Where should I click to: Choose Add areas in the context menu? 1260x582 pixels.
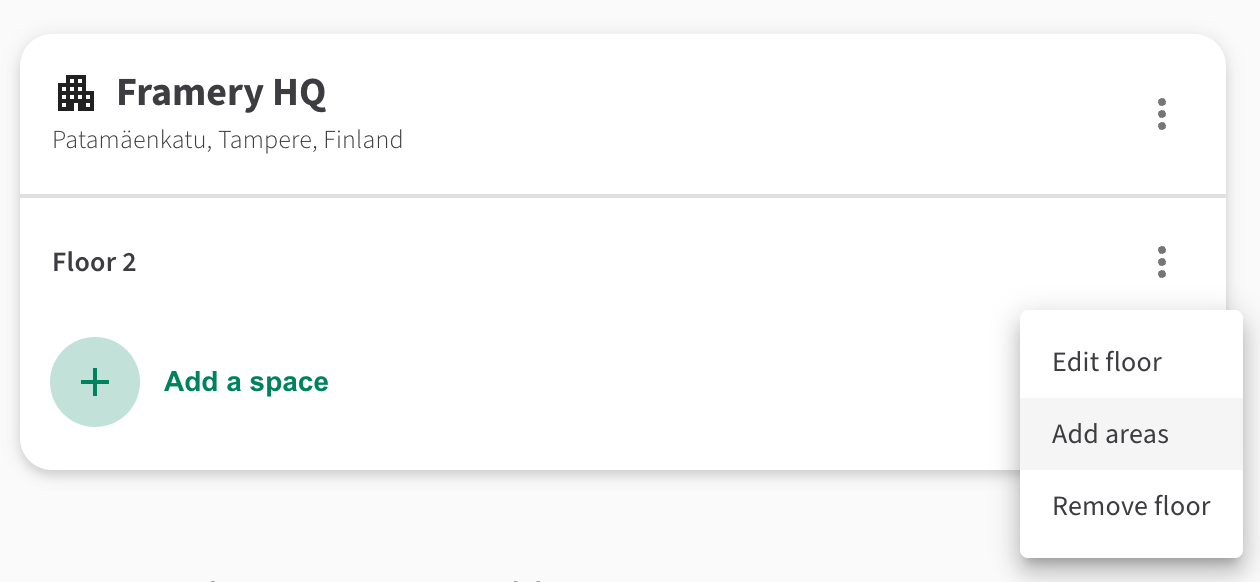tap(1110, 434)
